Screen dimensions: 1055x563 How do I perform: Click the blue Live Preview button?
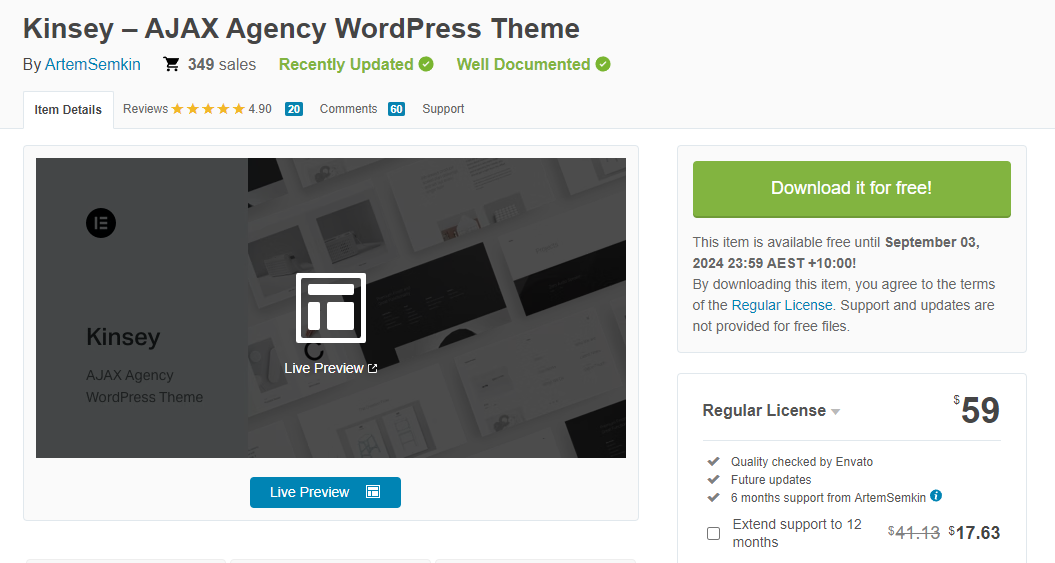325,492
